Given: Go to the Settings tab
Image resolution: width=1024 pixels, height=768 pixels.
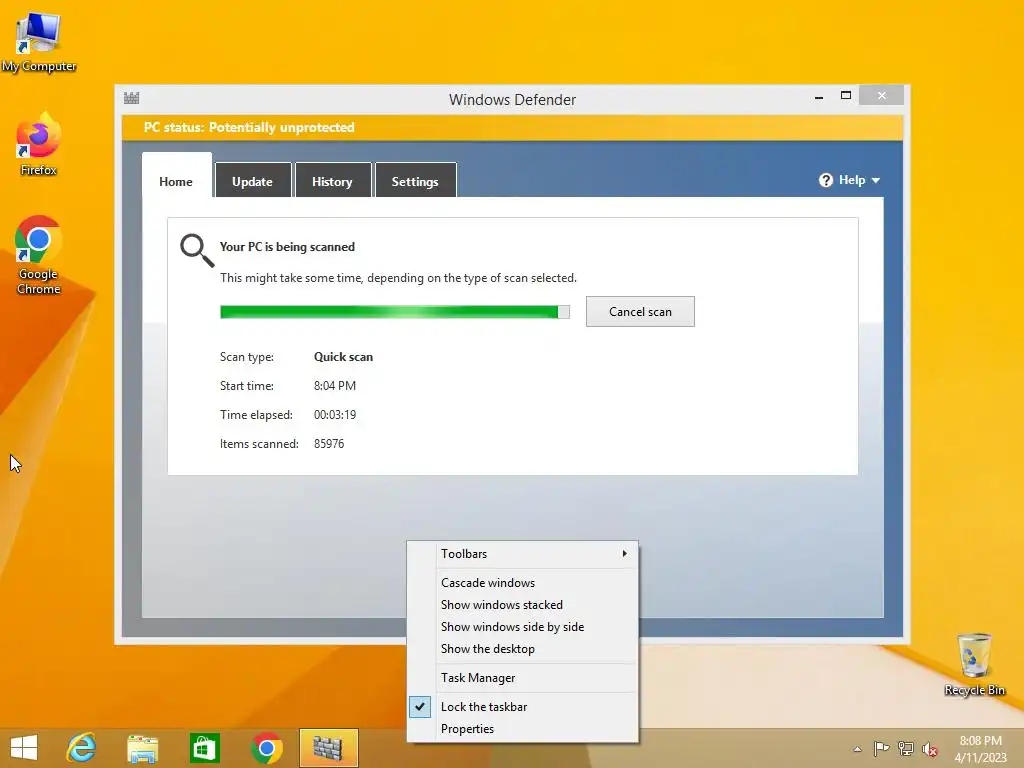Looking at the screenshot, I should click(x=415, y=182).
